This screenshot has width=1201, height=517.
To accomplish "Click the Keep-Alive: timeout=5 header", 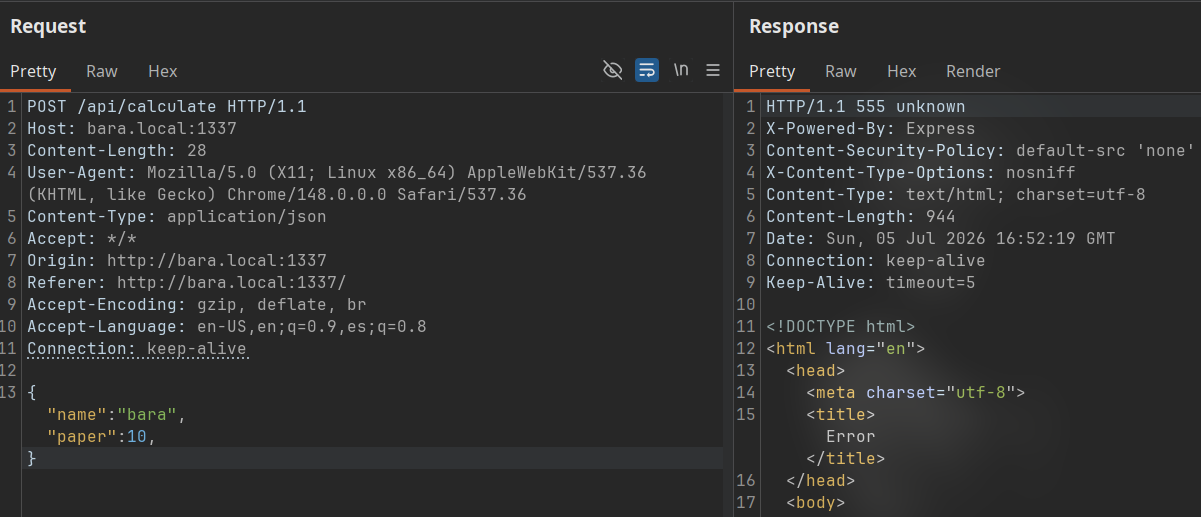I will click(871, 282).
